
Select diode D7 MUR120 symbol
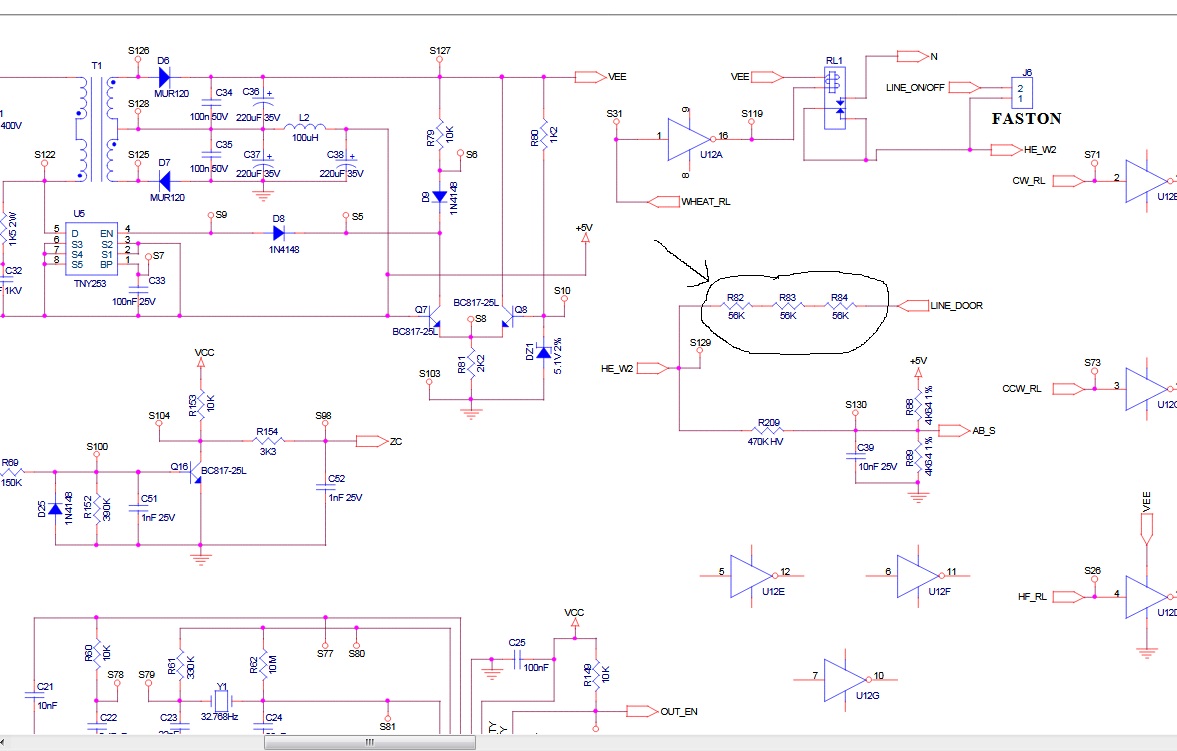tap(164, 181)
